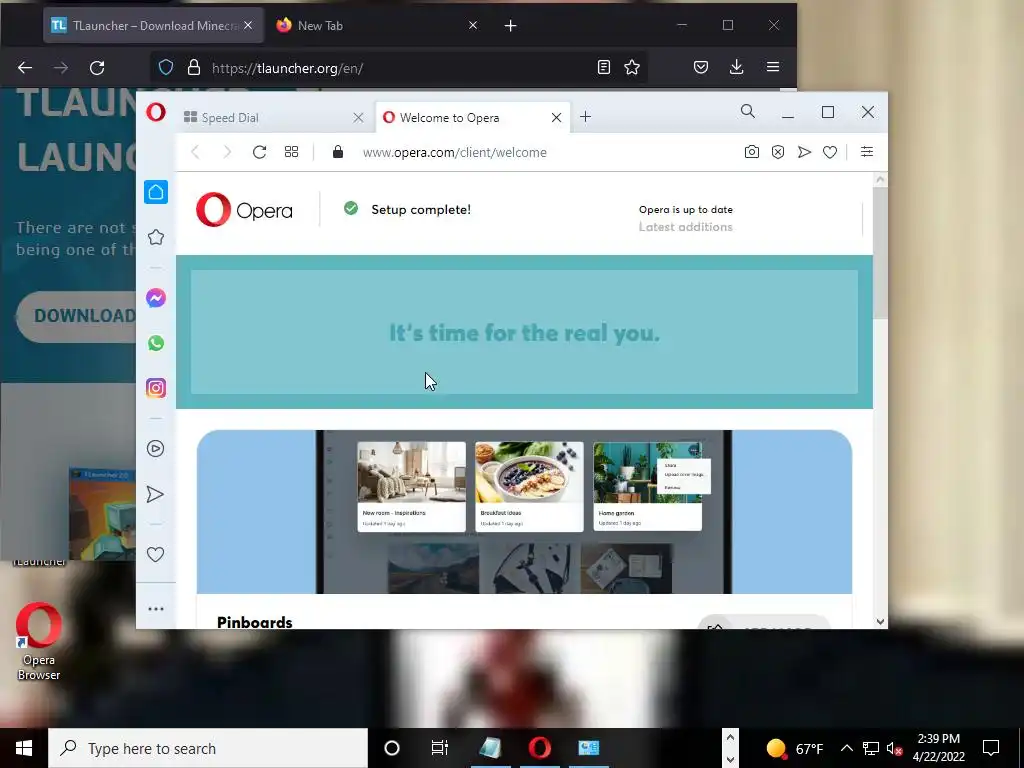Open the Windows Start menu
This screenshot has width=1024, height=768.
pyautogui.click(x=24, y=748)
